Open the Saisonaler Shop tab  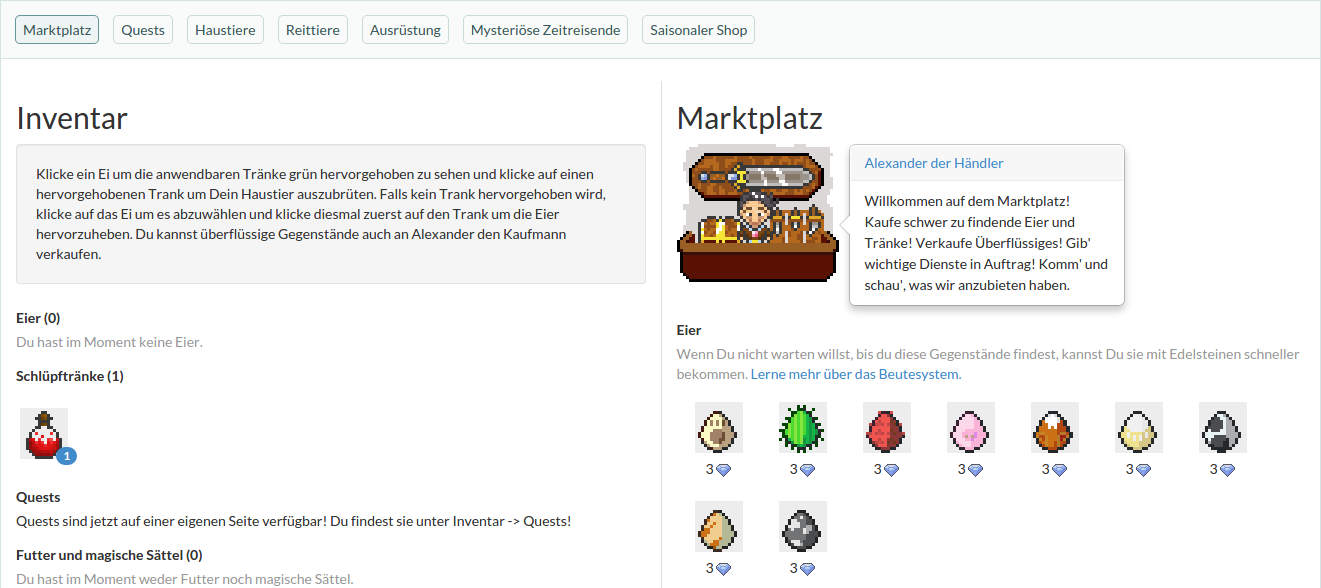(698, 30)
